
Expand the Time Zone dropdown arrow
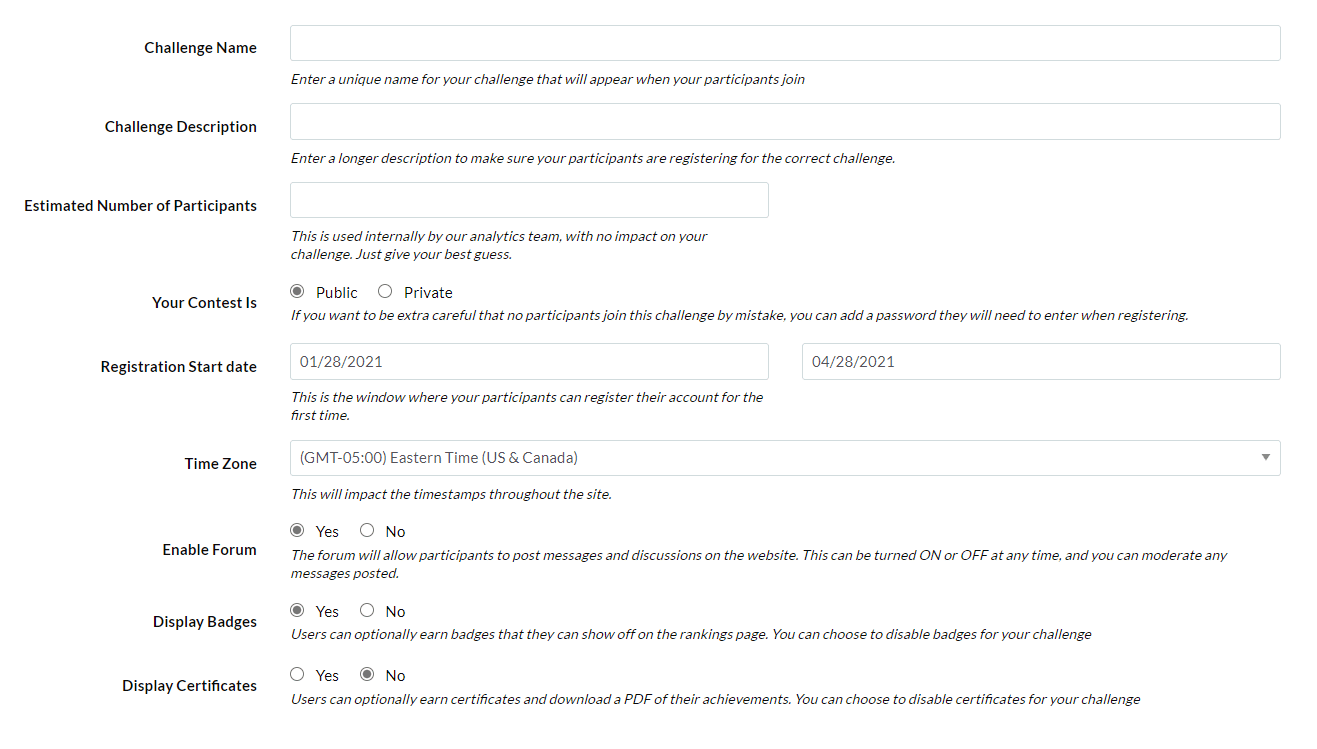click(x=1265, y=458)
